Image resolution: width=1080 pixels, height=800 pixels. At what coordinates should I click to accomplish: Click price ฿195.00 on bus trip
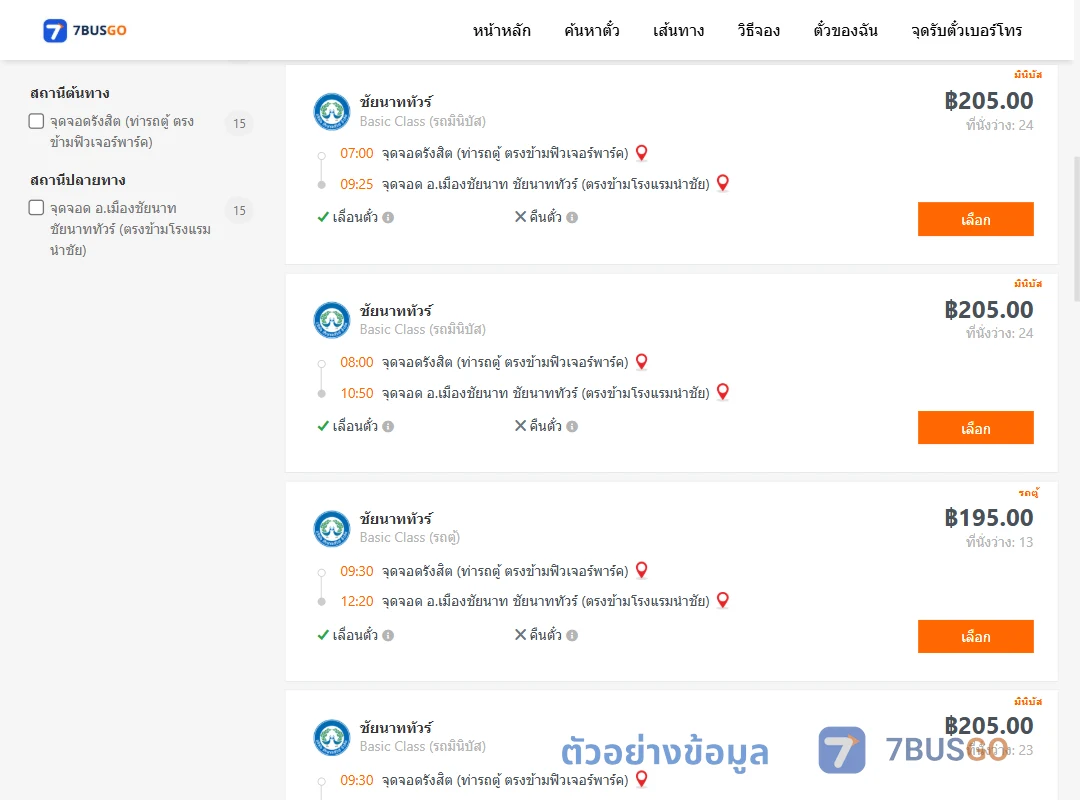(989, 518)
